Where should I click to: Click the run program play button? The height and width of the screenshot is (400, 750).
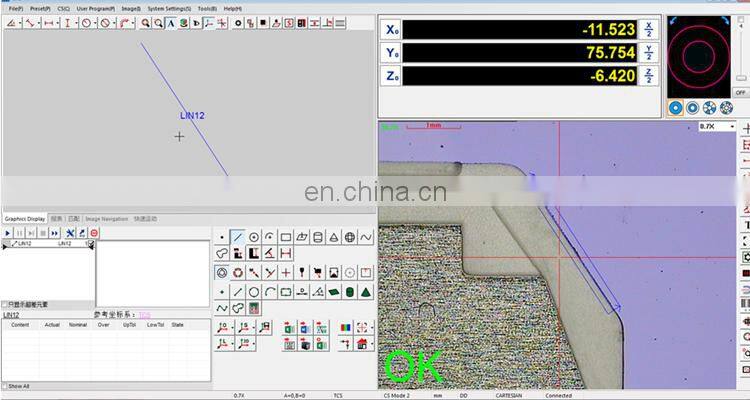(8, 233)
